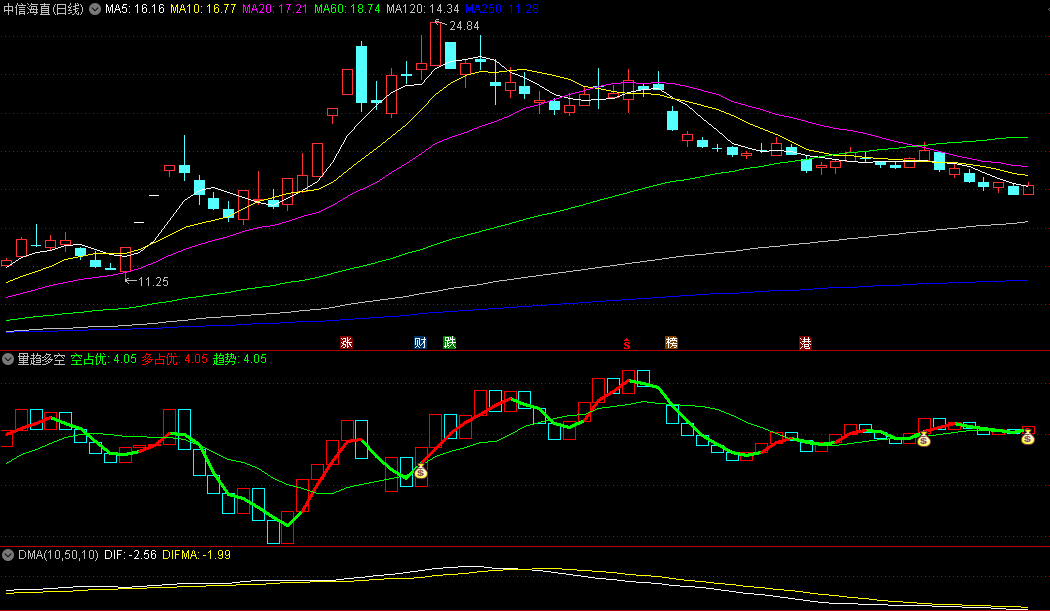Click the middle money bag signal icon

point(923,439)
